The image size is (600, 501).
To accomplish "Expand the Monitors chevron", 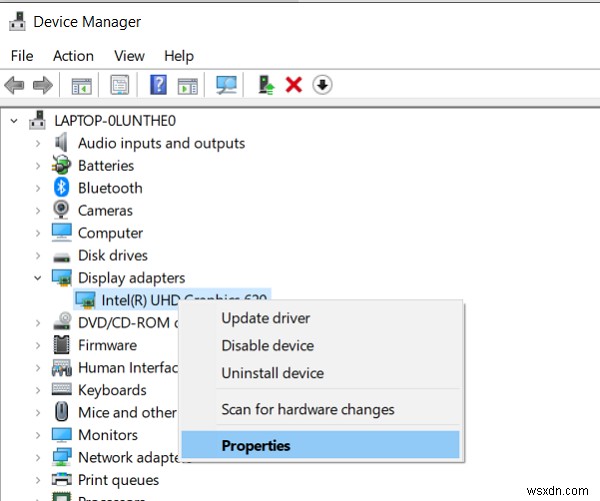I will click(x=38, y=435).
